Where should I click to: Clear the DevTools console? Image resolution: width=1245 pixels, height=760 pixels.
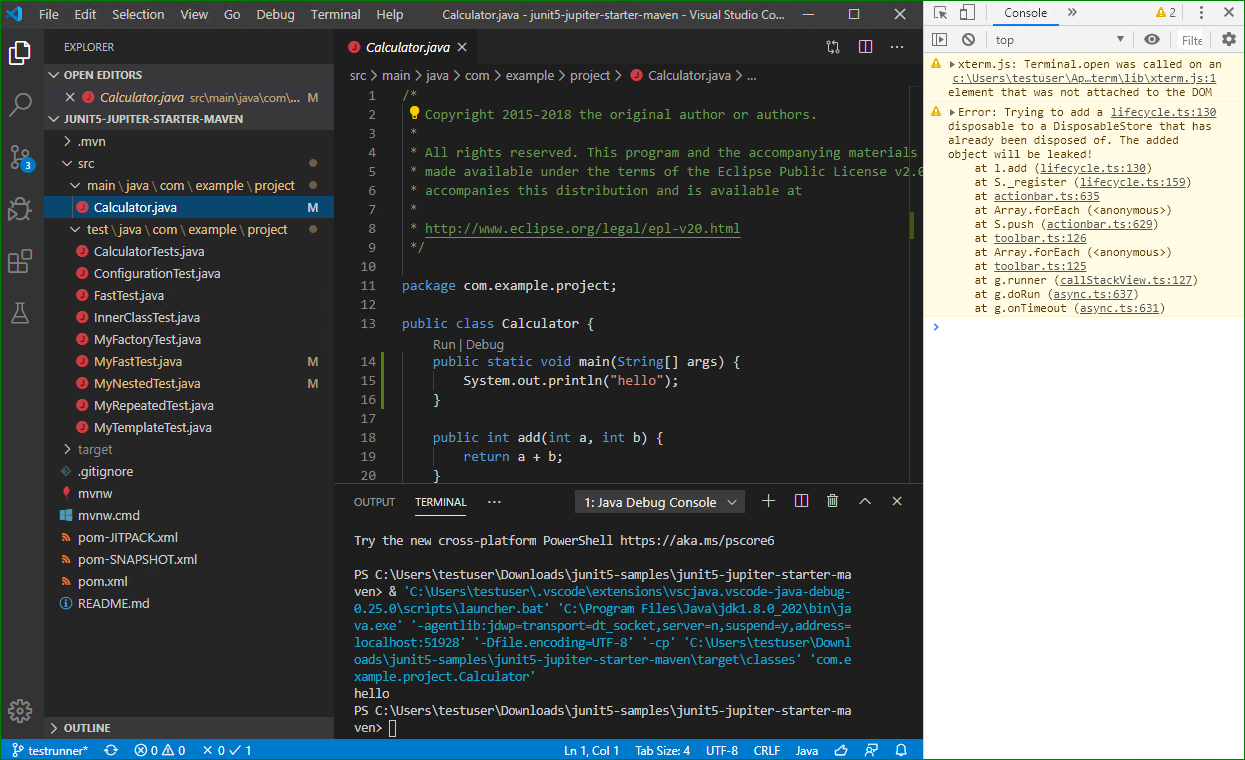coord(968,40)
